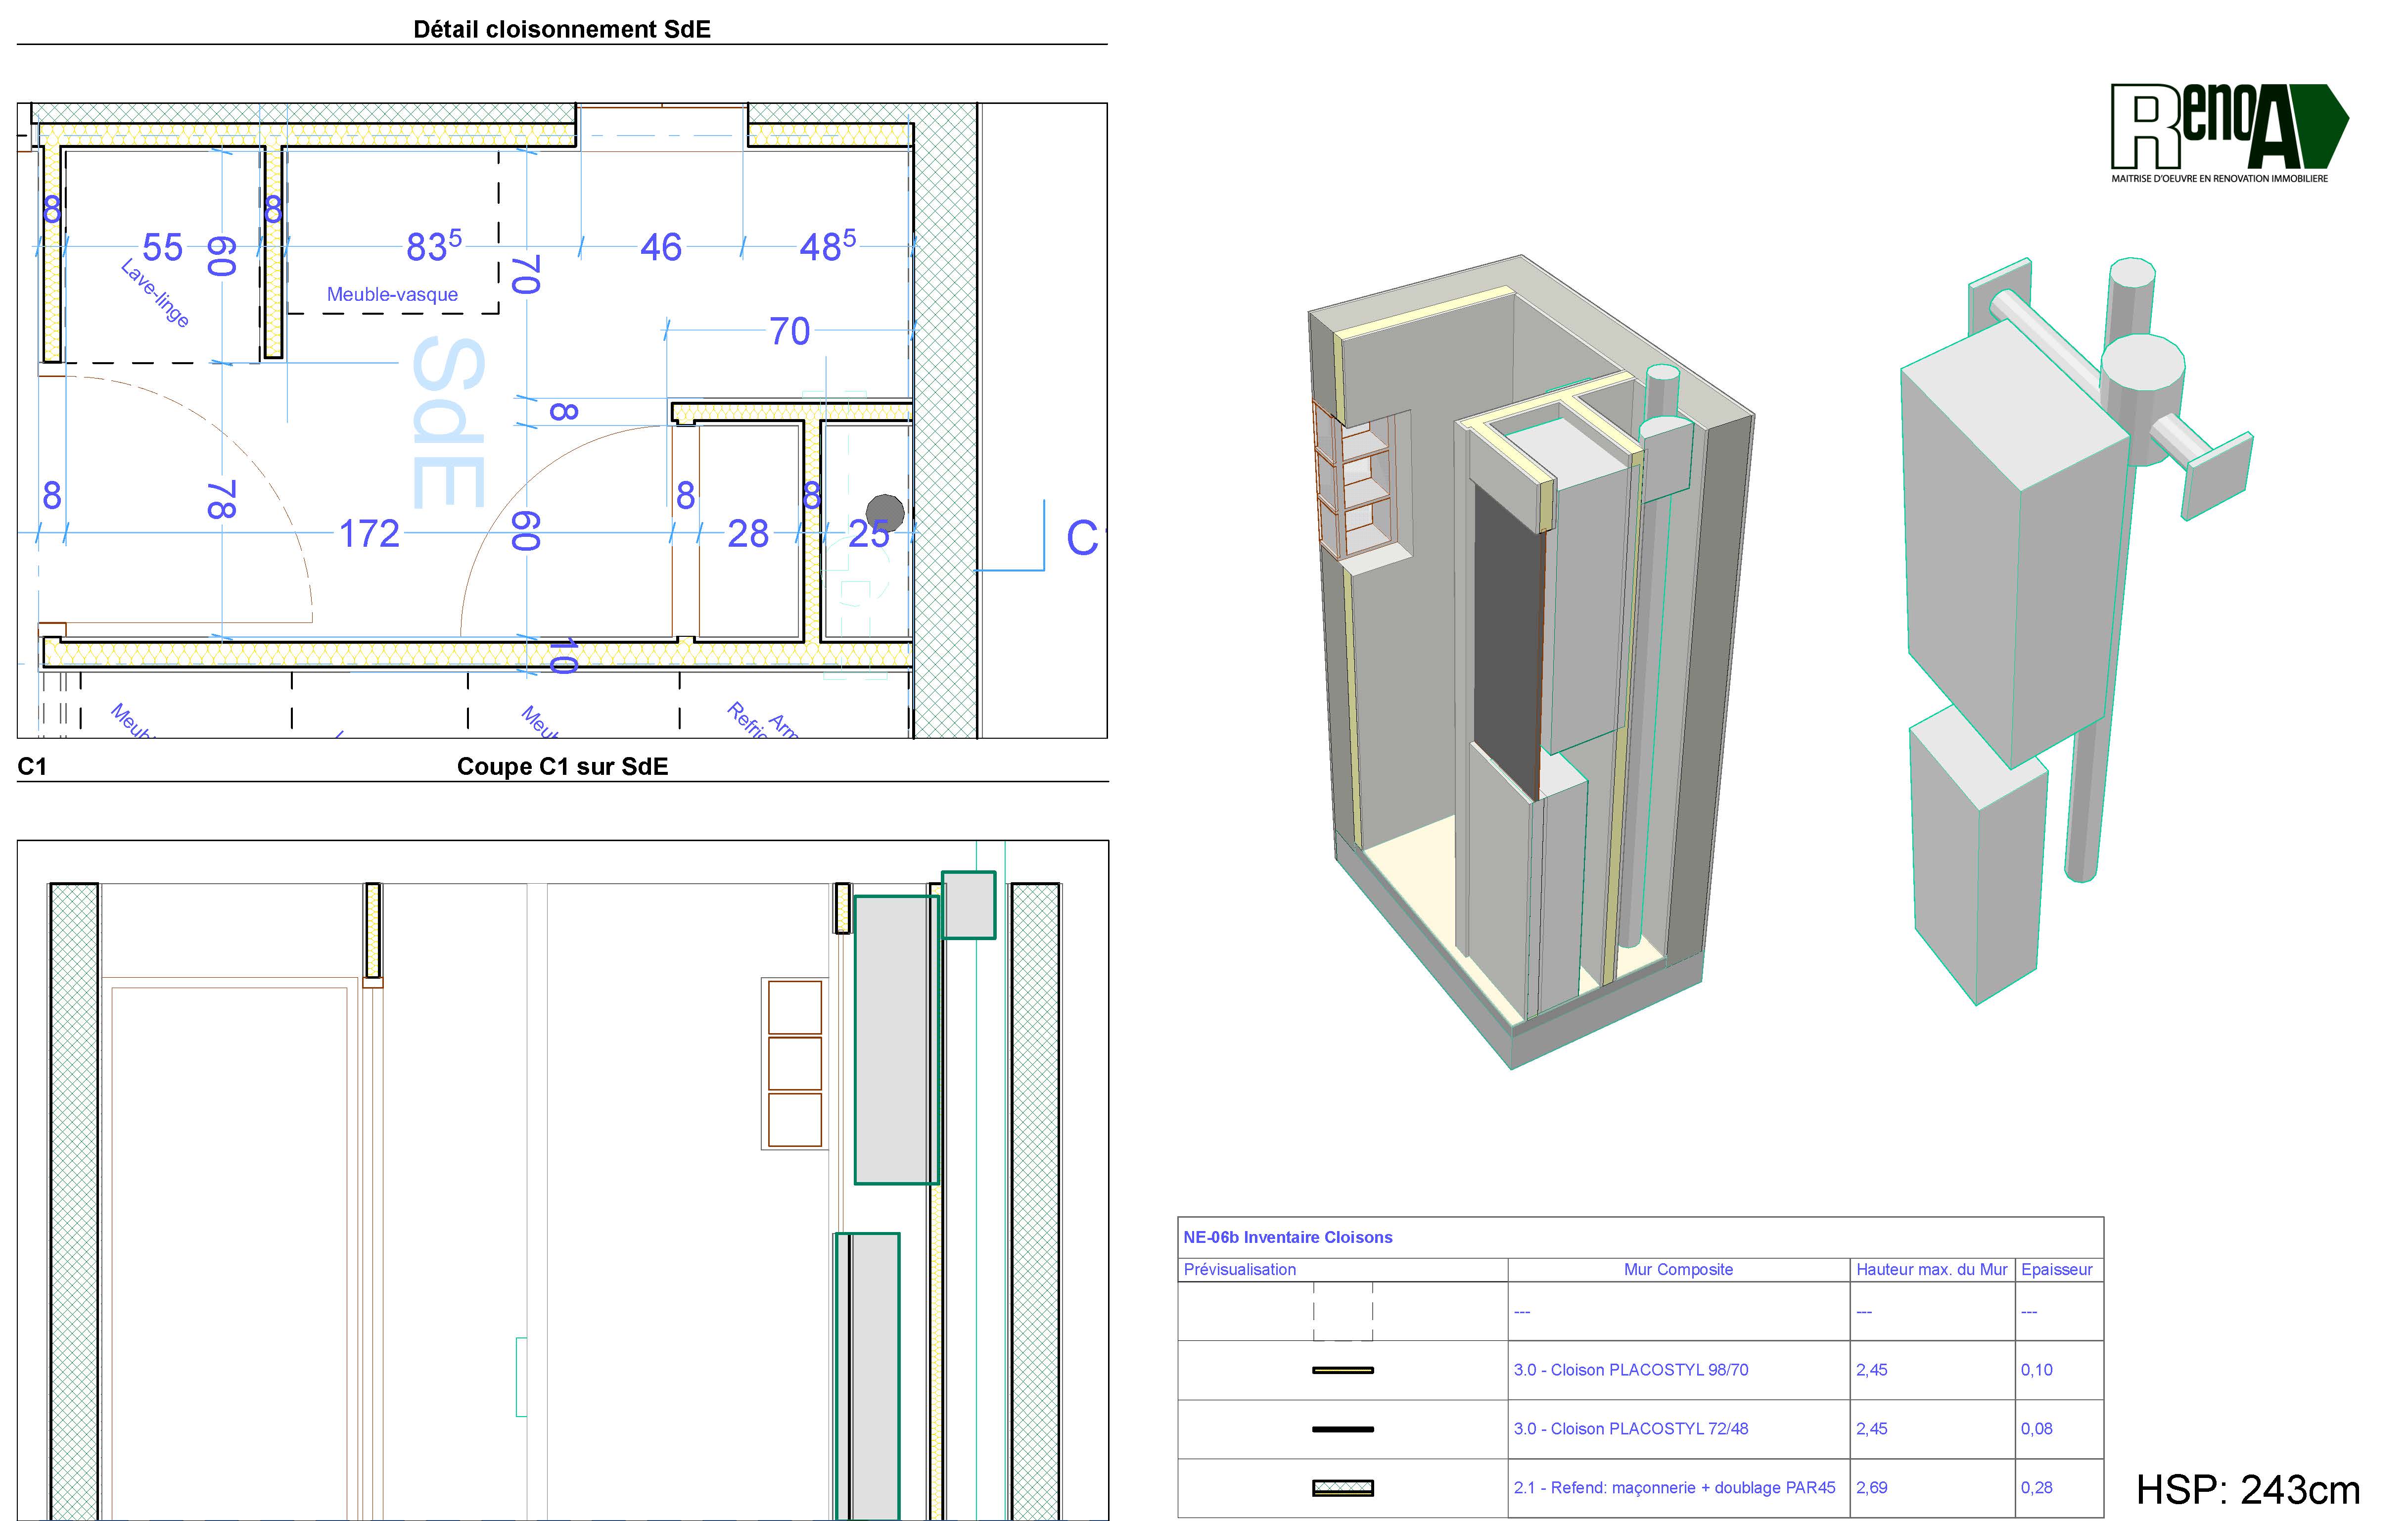Click the 2,45 height in the PLACOSTYL 98/70 row

pos(1871,1370)
